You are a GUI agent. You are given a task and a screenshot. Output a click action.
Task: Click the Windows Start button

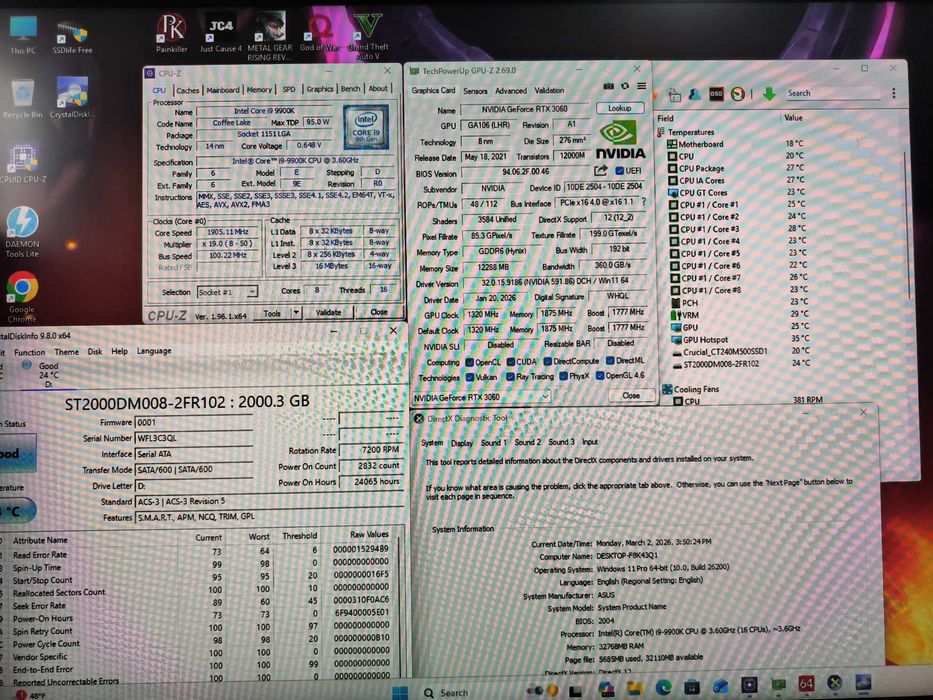pyautogui.click(x=400, y=692)
